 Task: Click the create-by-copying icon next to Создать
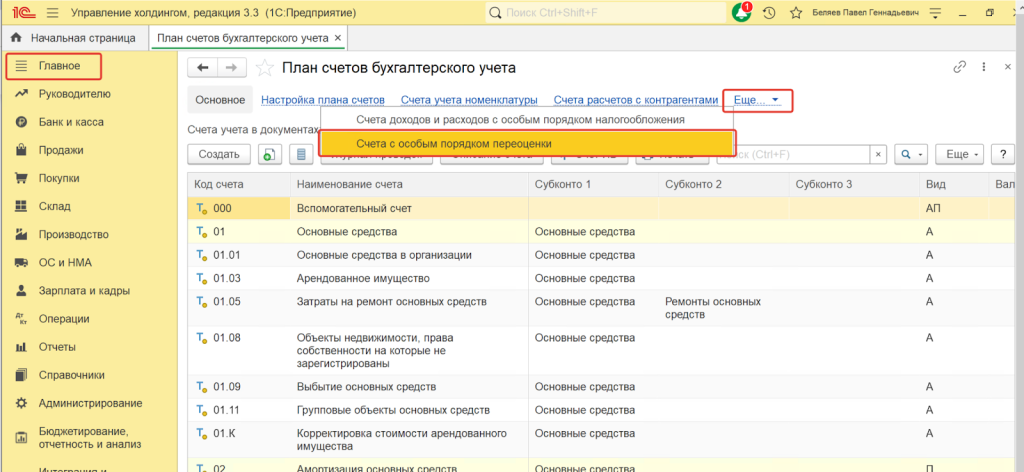269,154
